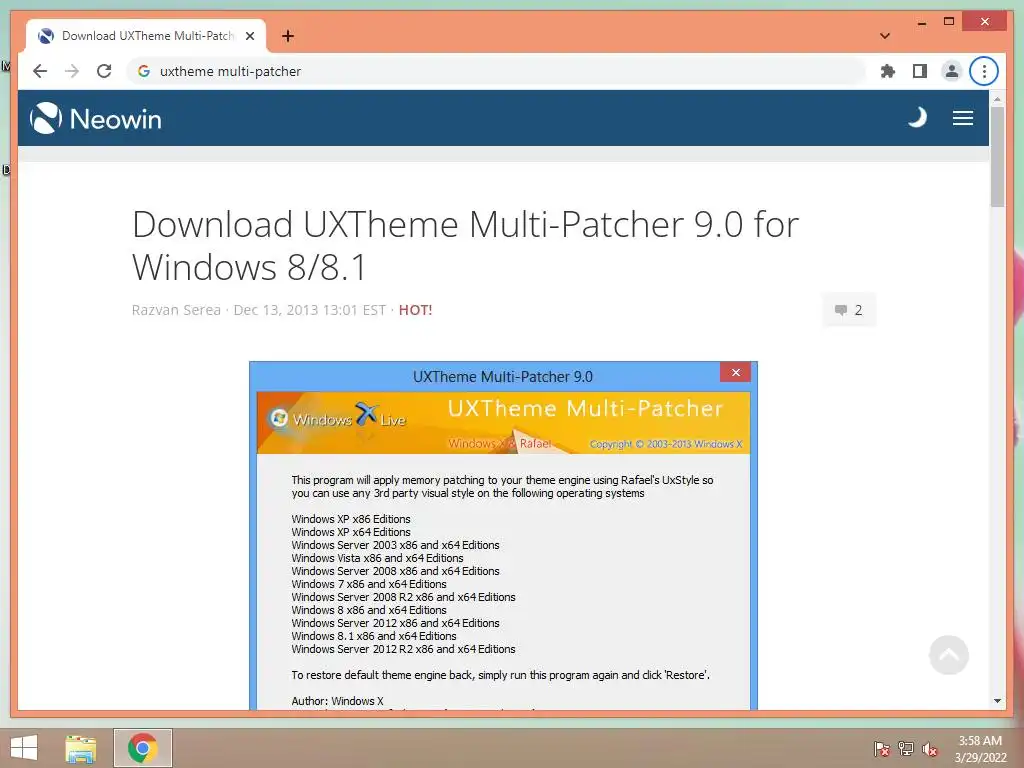This screenshot has width=1024, height=768.
Task: Click the article title Download UXTheme Multi-Patcher 9.0
Action: (465, 245)
